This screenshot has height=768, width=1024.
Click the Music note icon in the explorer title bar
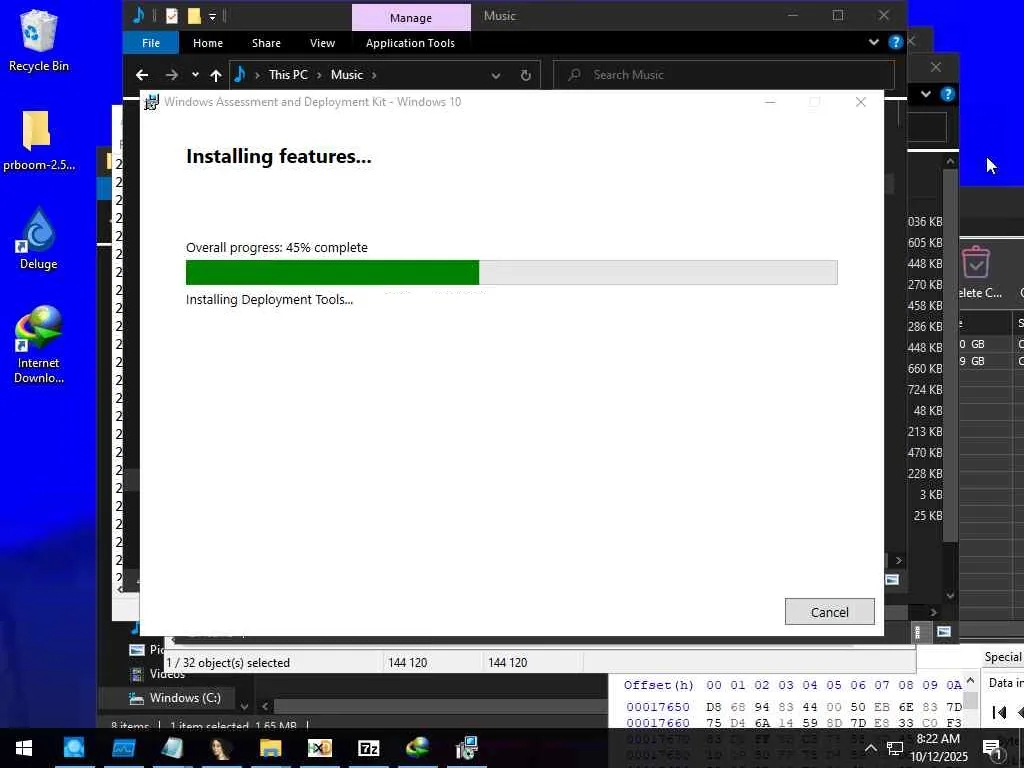tap(138, 15)
